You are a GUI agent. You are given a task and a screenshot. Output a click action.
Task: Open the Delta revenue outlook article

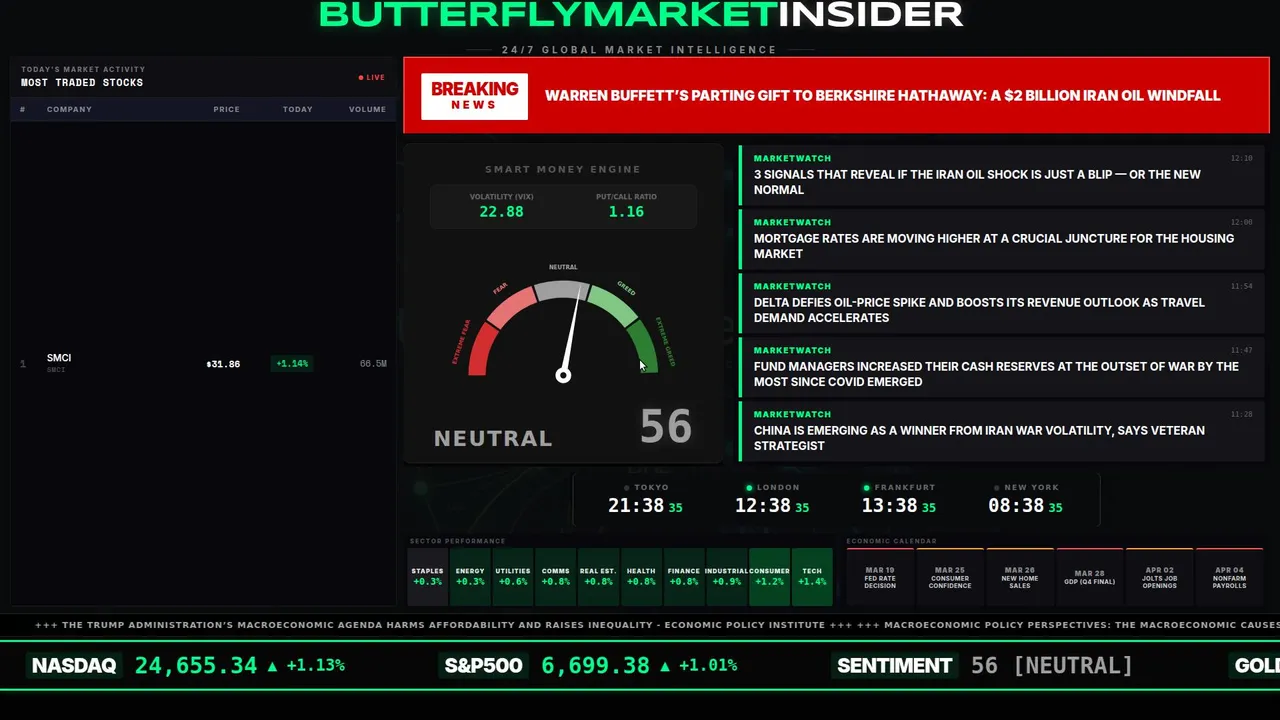(1002, 303)
